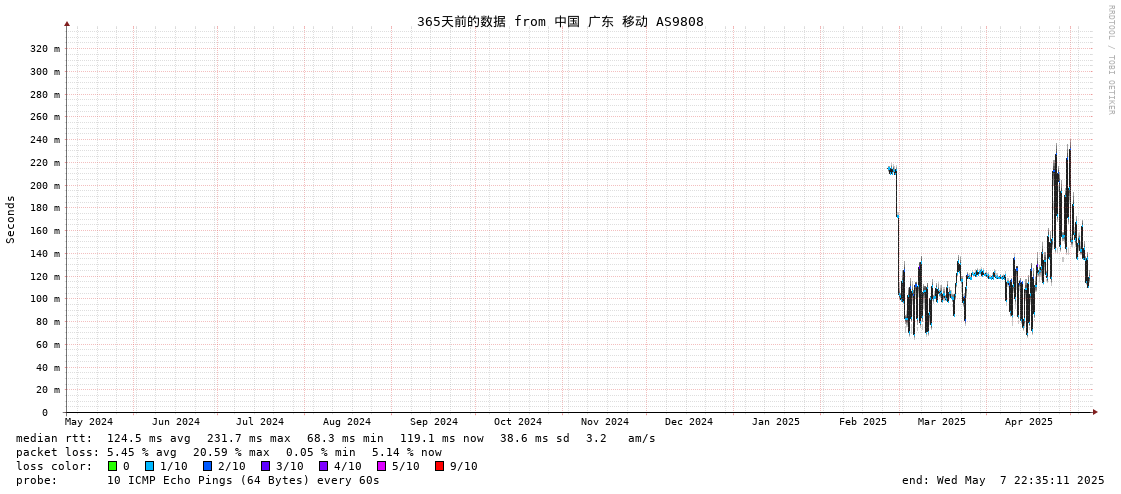This screenshot has height=494, width=1121.
Task: Click the '40 m' y-axis label
Action: pos(47,367)
